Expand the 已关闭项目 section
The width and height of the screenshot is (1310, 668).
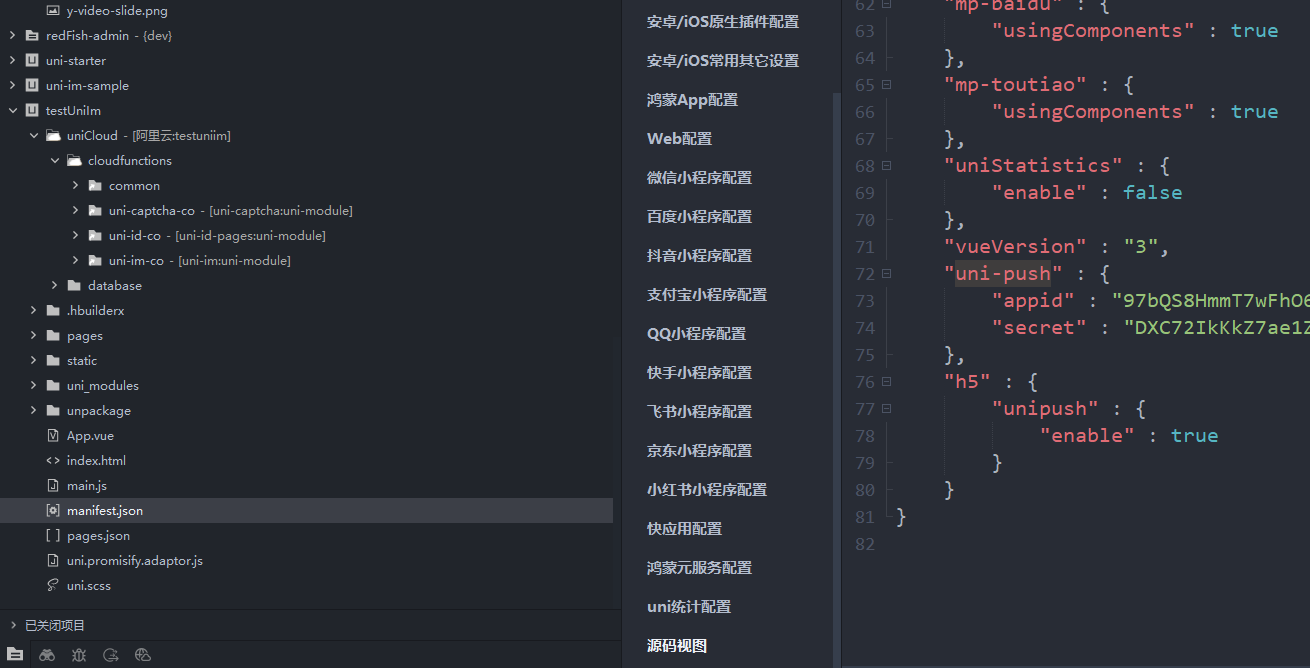coord(13,625)
